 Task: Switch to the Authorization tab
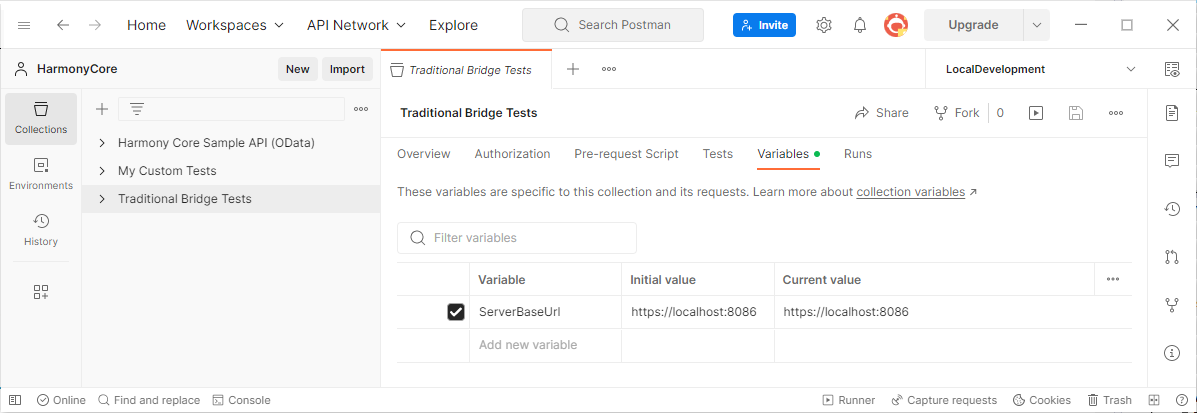tap(512, 154)
